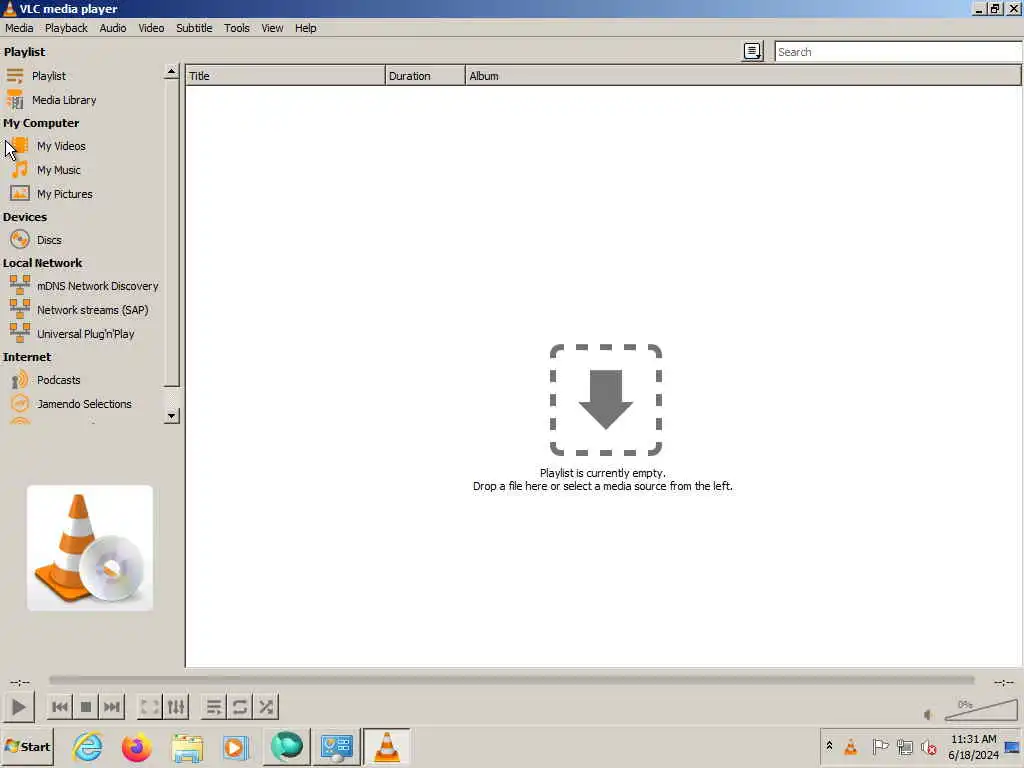
Task: Launch Firefox from taskbar
Action: (136, 747)
